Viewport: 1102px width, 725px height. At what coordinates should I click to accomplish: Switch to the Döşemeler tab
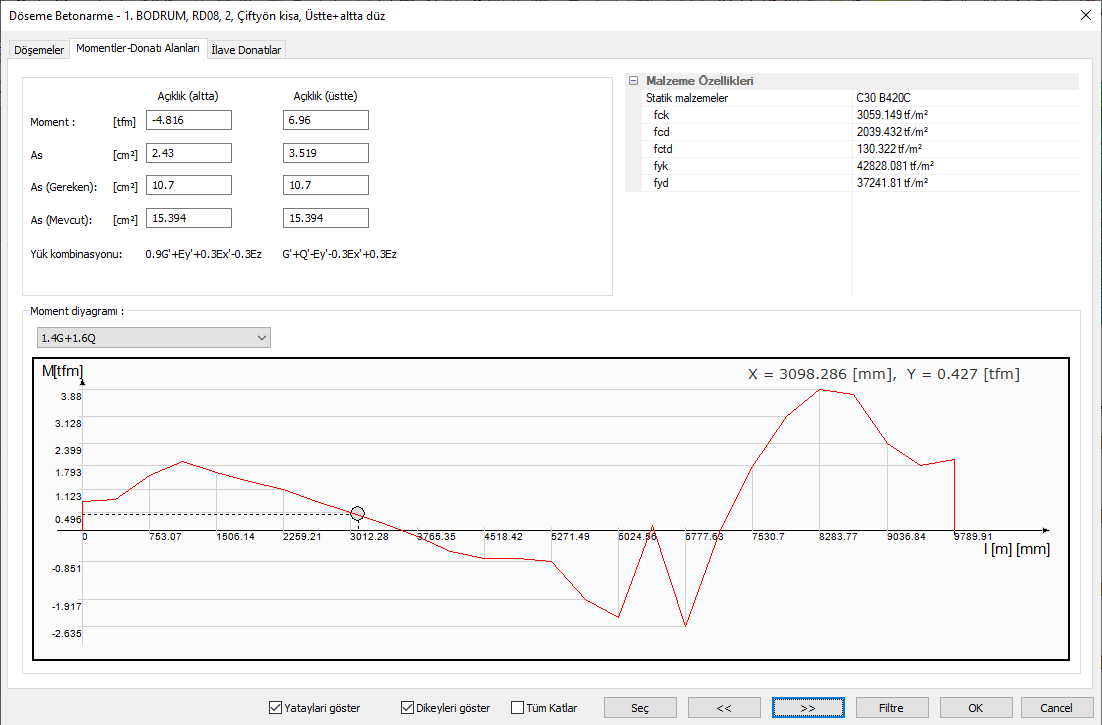(x=39, y=49)
